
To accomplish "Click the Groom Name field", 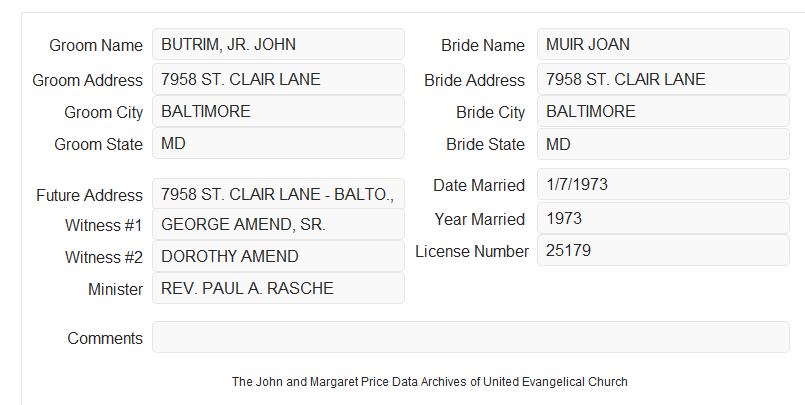I will click(278, 44).
